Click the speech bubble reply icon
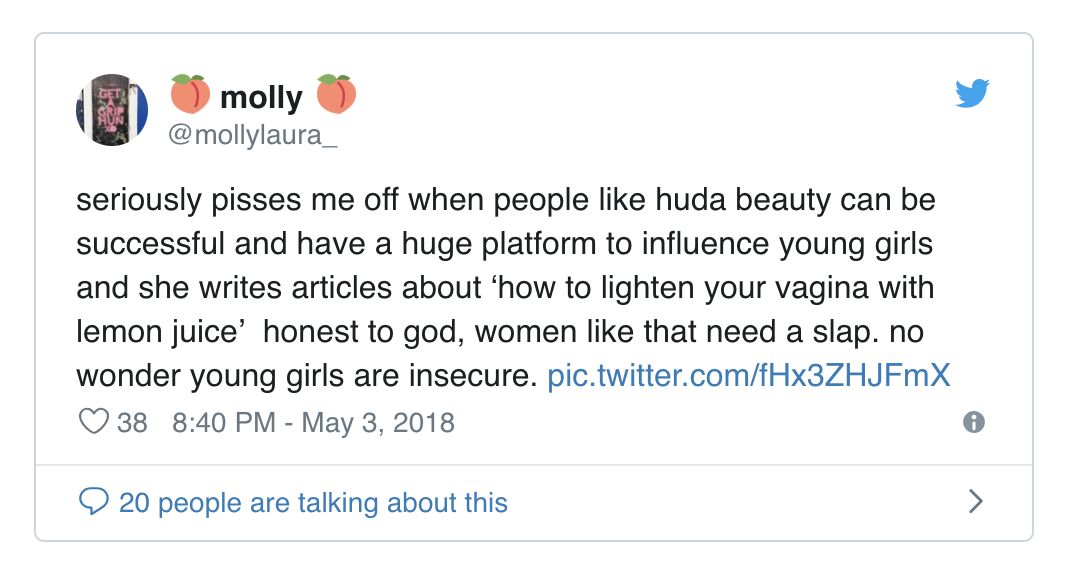The image size is (1068, 570). pos(93,501)
